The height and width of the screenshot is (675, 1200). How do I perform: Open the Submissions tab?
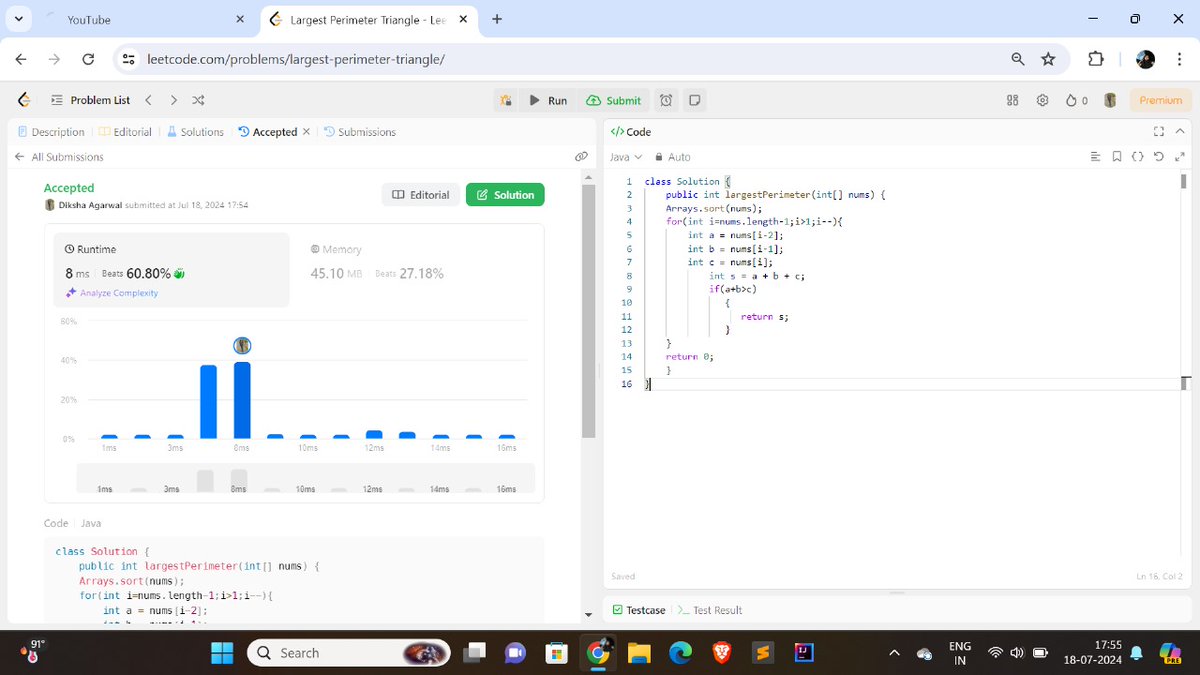(360, 132)
